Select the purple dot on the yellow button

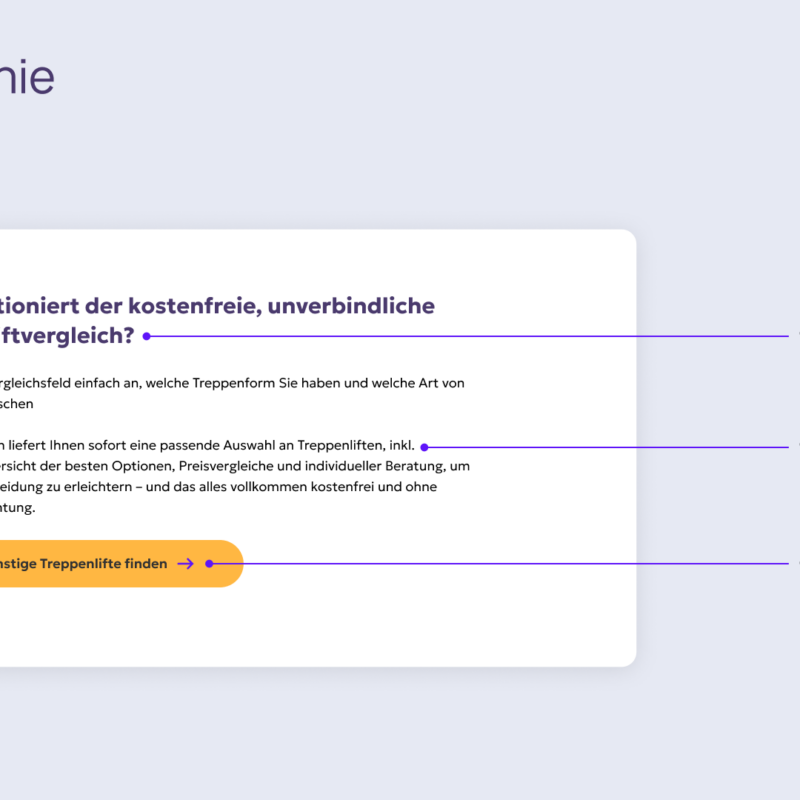coord(209,564)
